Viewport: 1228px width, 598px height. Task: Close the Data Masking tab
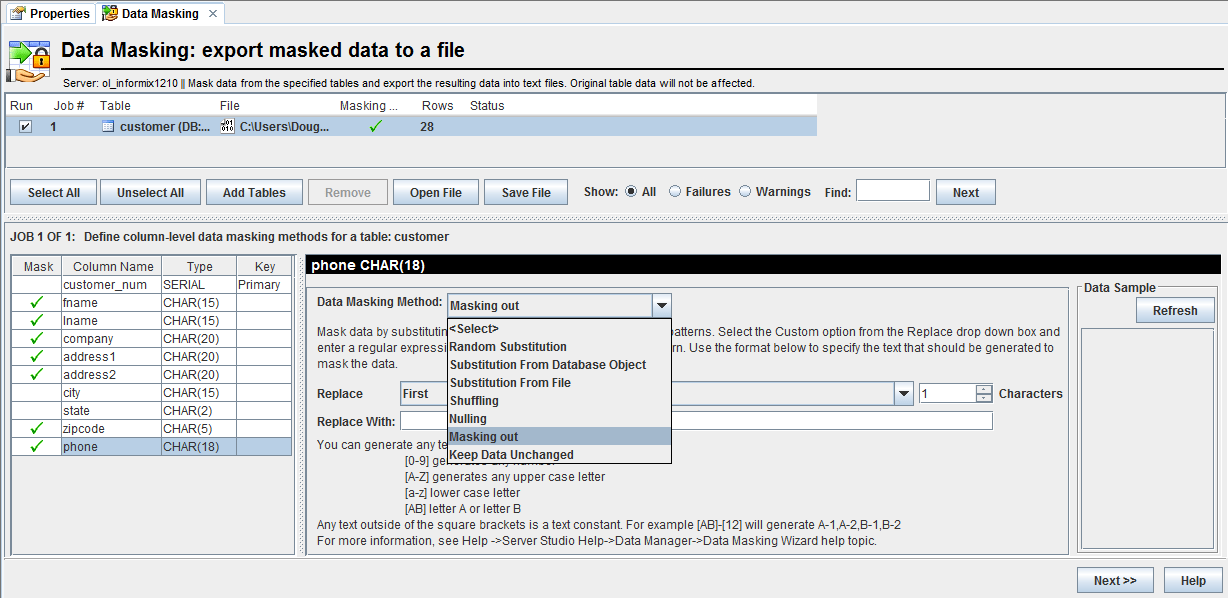212,14
